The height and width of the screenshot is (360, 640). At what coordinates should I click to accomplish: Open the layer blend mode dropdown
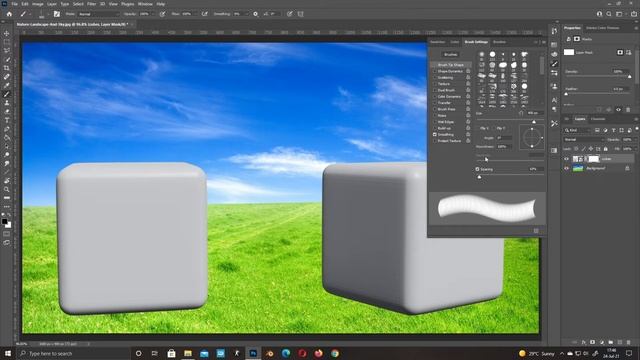click(x=583, y=140)
